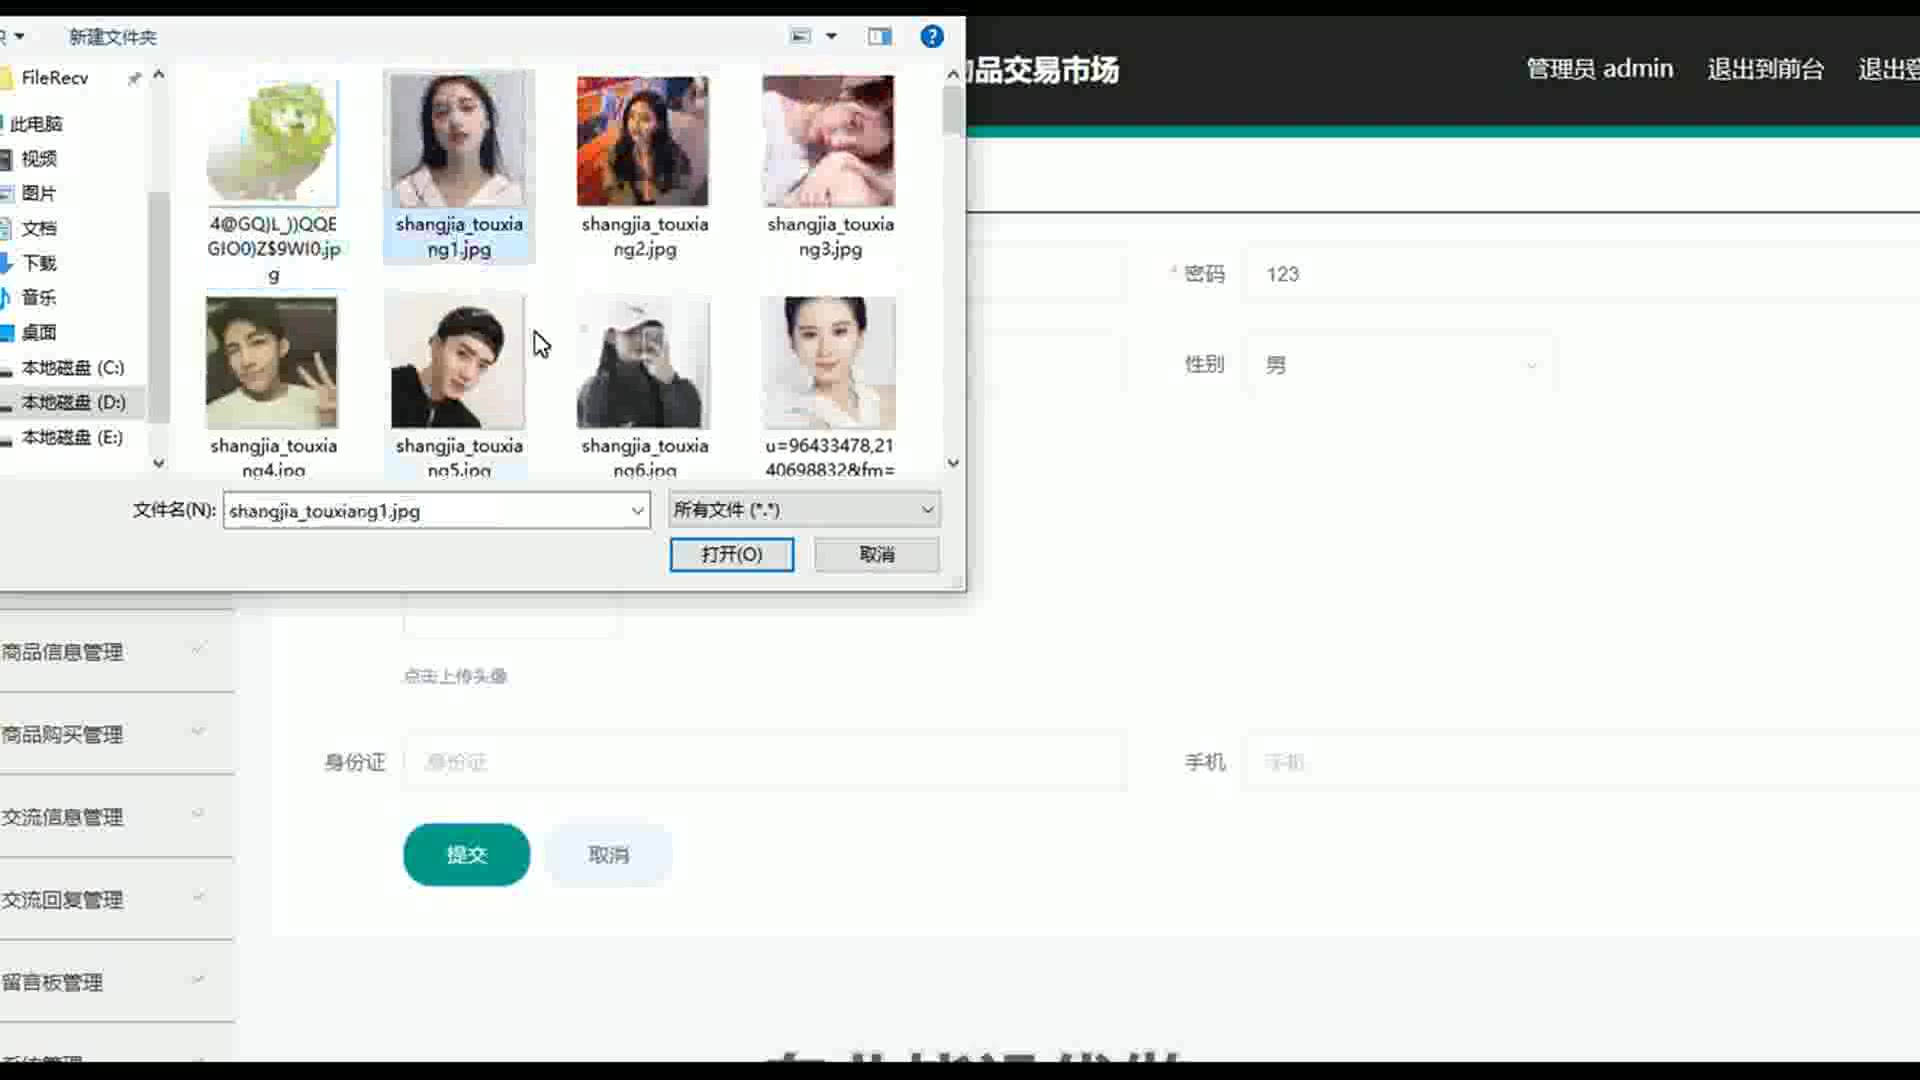
Task: Open the 桌面 folder in sidebar
Action: (x=39, y=333)
